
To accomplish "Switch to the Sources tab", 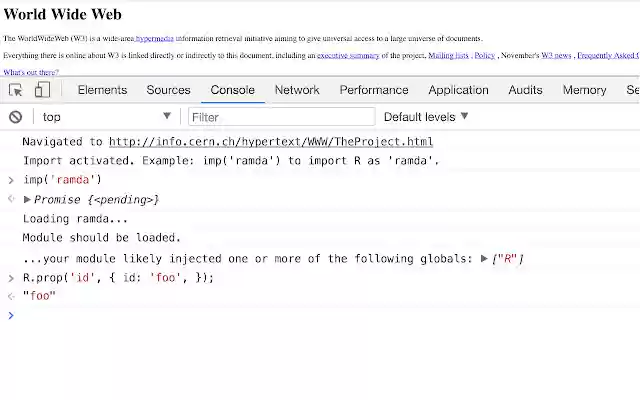I will (x=168, y=90).
